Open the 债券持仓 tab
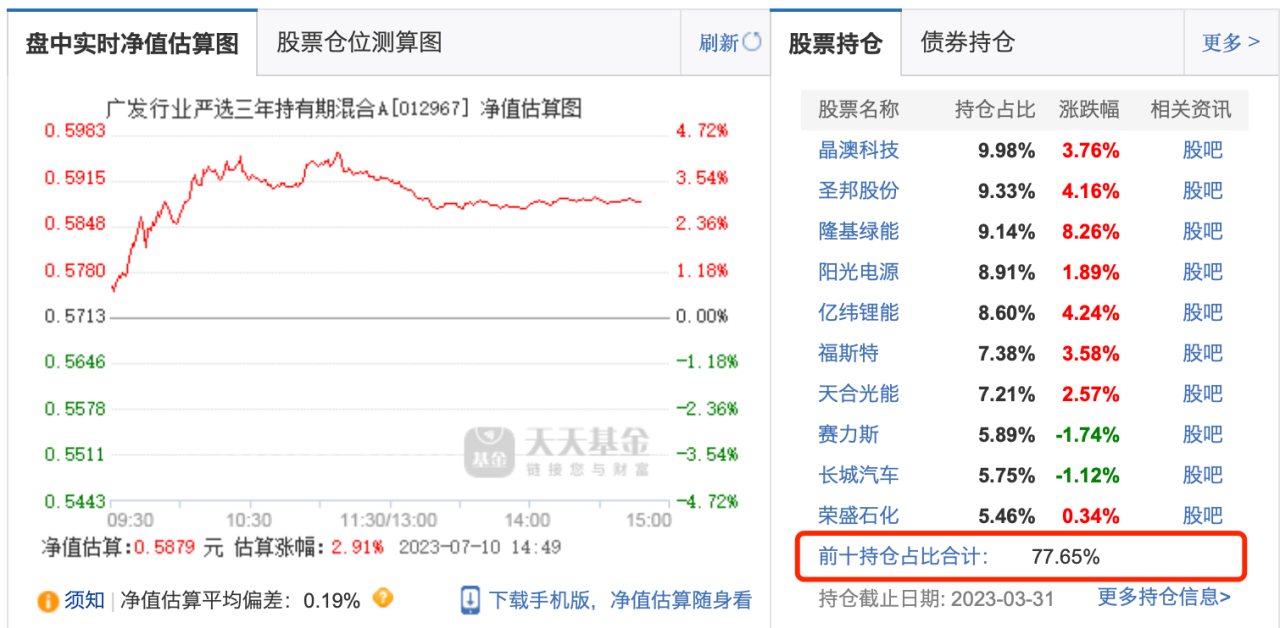Viewport: 1280px width, 628px height. [x=967, y=42]
